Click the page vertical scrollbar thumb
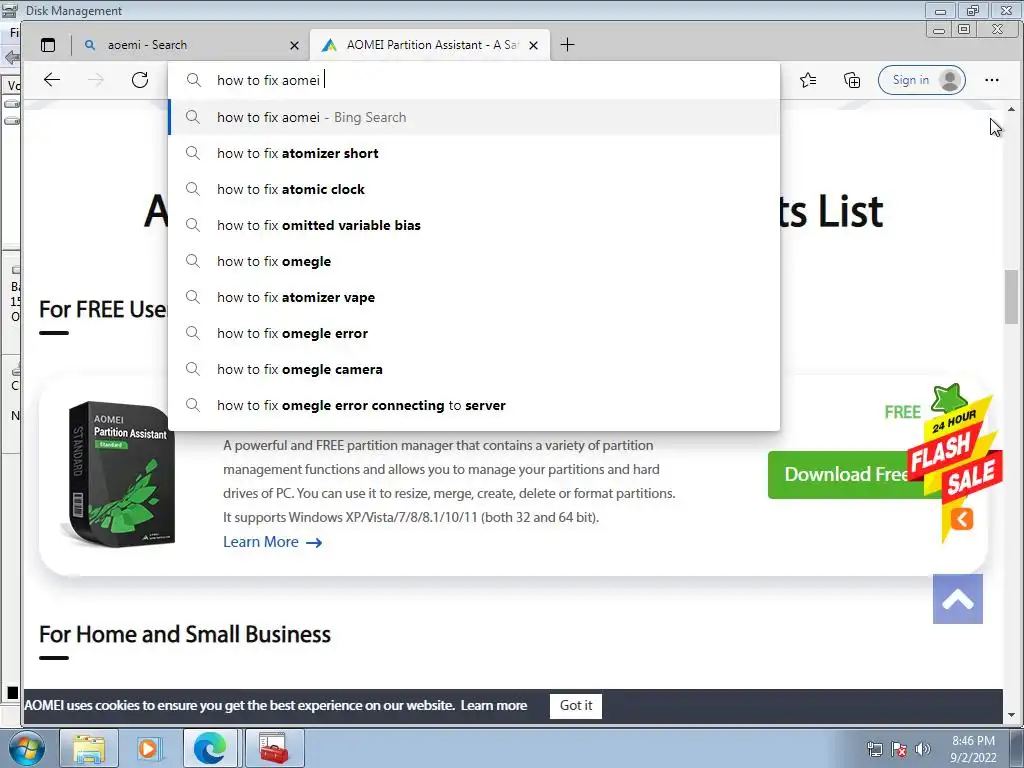Viewport: 1024px width, 768px height. [x=1011, y=297]
